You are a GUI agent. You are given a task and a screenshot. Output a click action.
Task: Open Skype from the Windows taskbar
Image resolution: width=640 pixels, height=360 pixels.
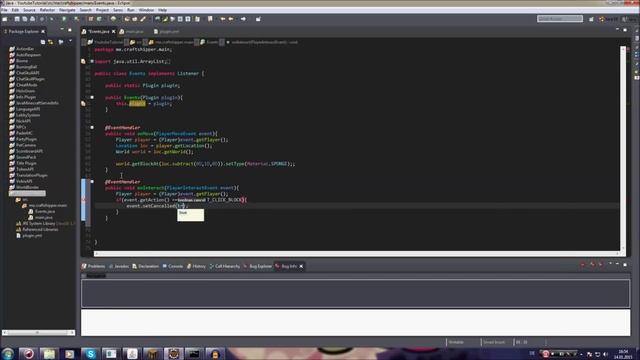tap(90, 353)
